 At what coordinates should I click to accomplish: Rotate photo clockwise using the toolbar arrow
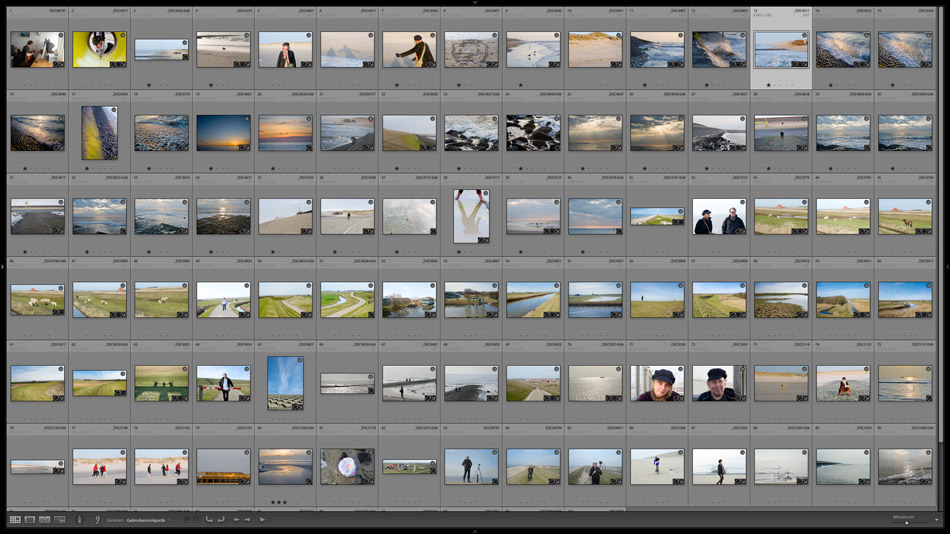tap(221, 520)
